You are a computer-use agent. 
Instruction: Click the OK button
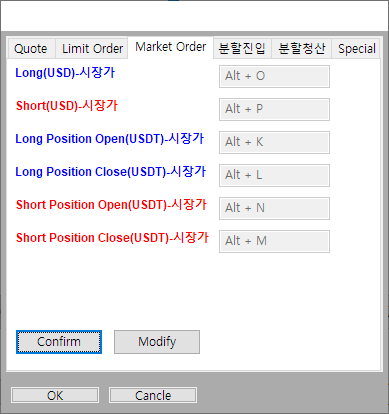pyautogui.click(x=55, y=395)
